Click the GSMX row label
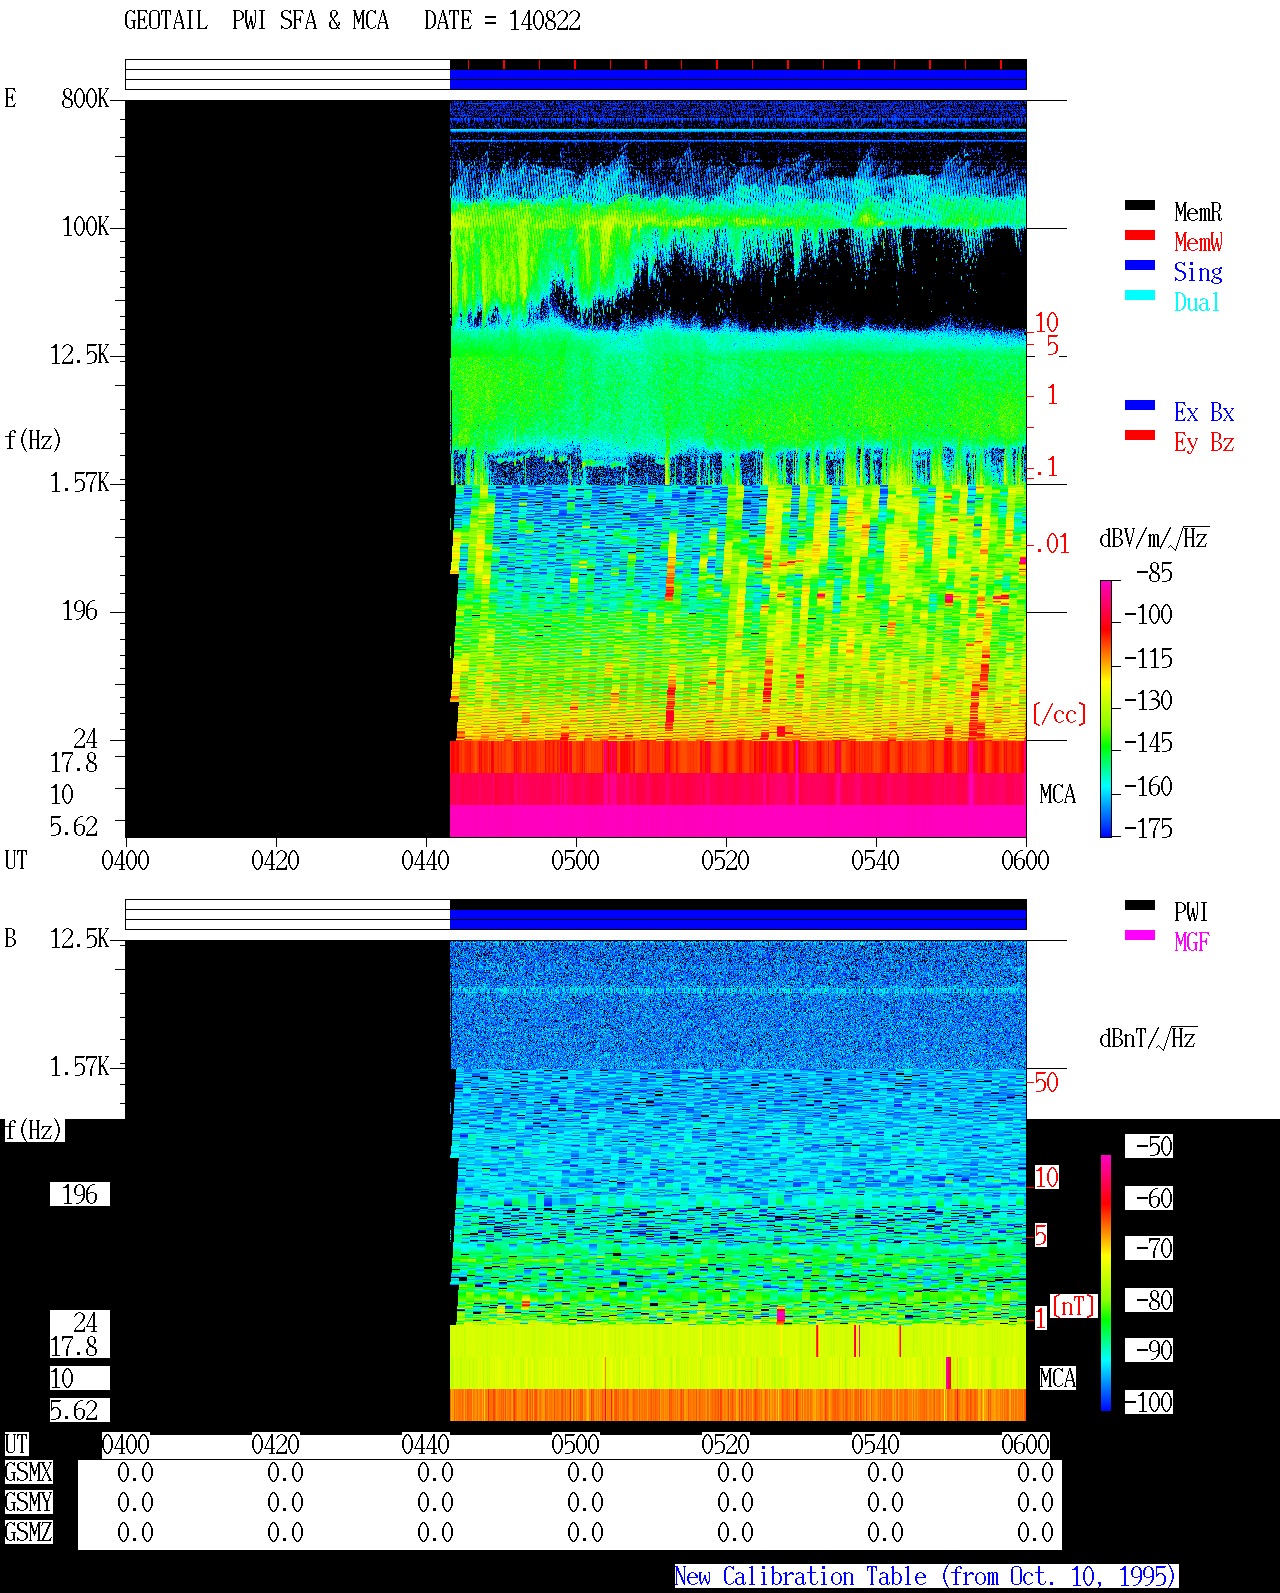1280x1593 pixels. 28,1472
